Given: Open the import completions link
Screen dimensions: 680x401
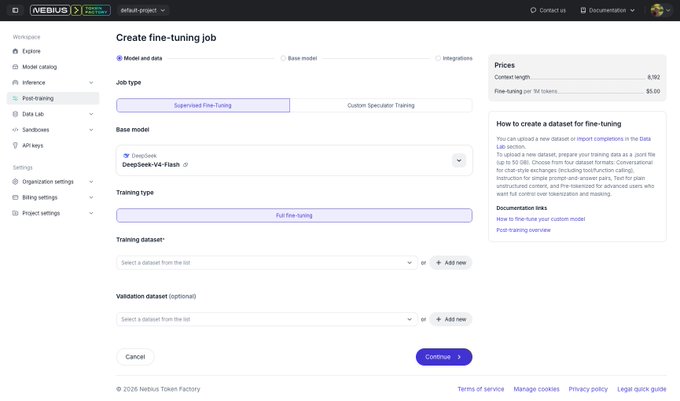Looking at the screenshot, I should point(600,139).
